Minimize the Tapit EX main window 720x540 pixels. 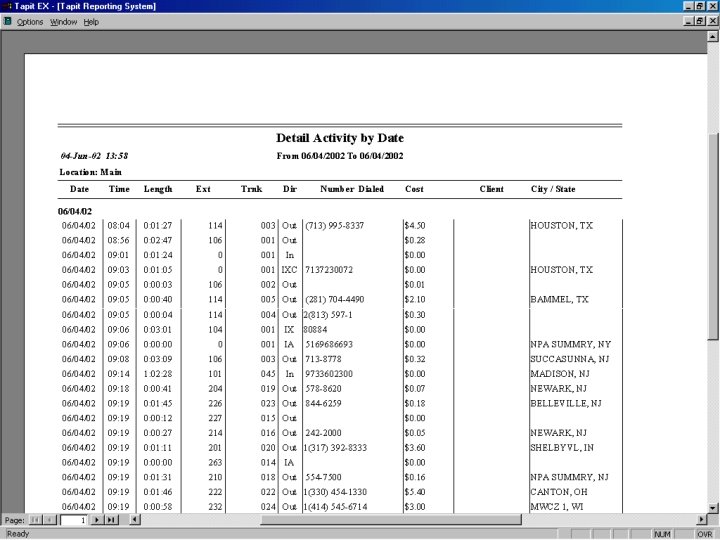[x=689, y=6]
